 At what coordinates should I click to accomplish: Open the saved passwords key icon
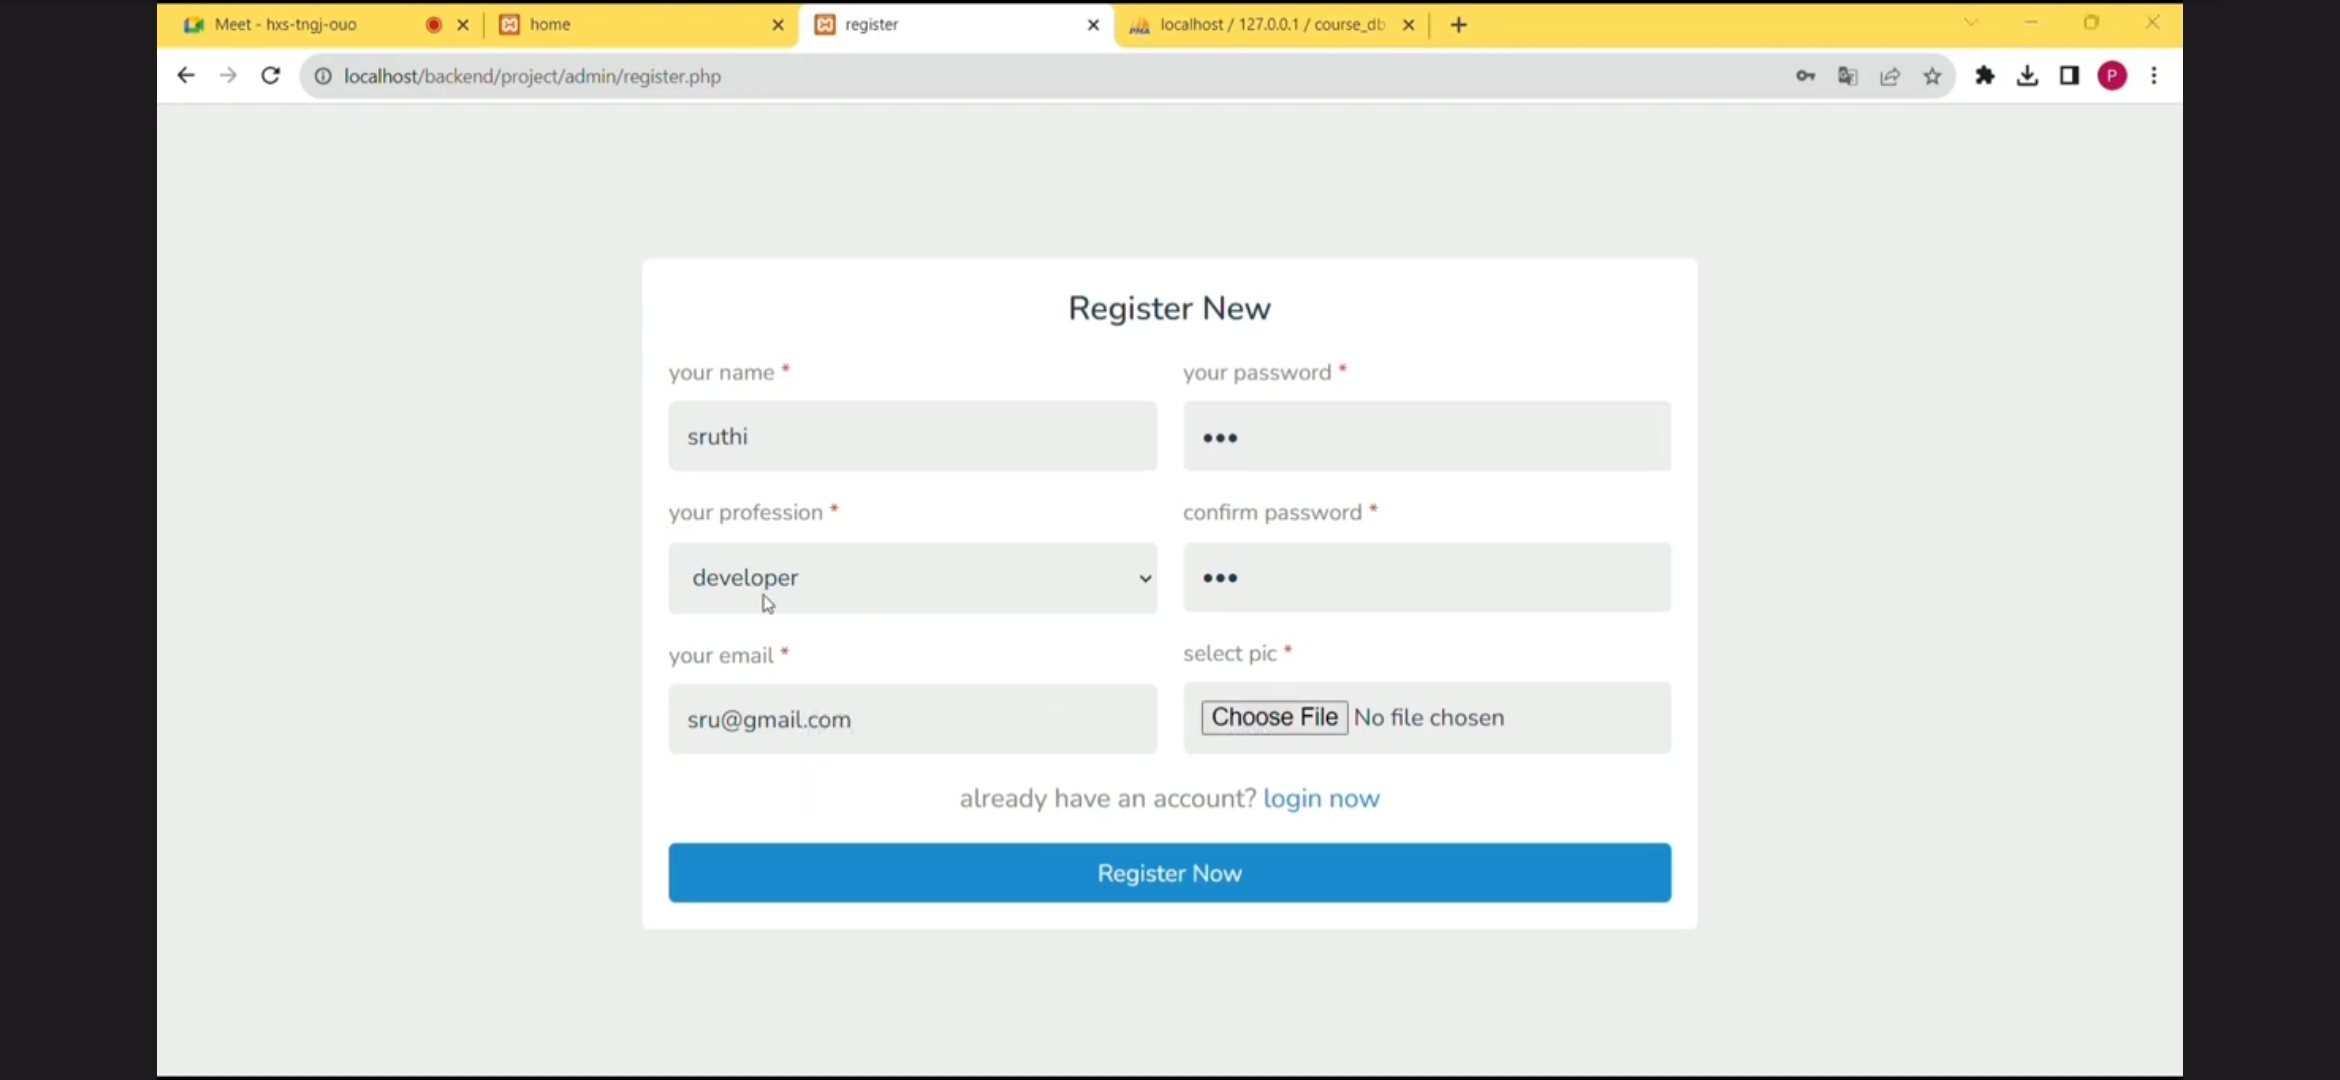tap(1805, 76)
